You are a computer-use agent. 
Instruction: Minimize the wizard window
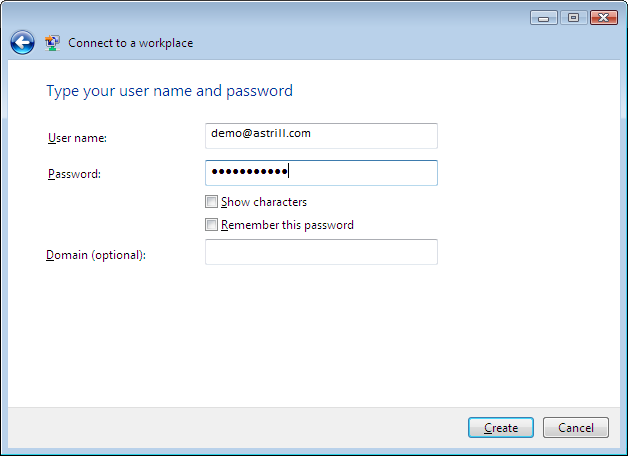pyautogui.click(x=543, y=18)
